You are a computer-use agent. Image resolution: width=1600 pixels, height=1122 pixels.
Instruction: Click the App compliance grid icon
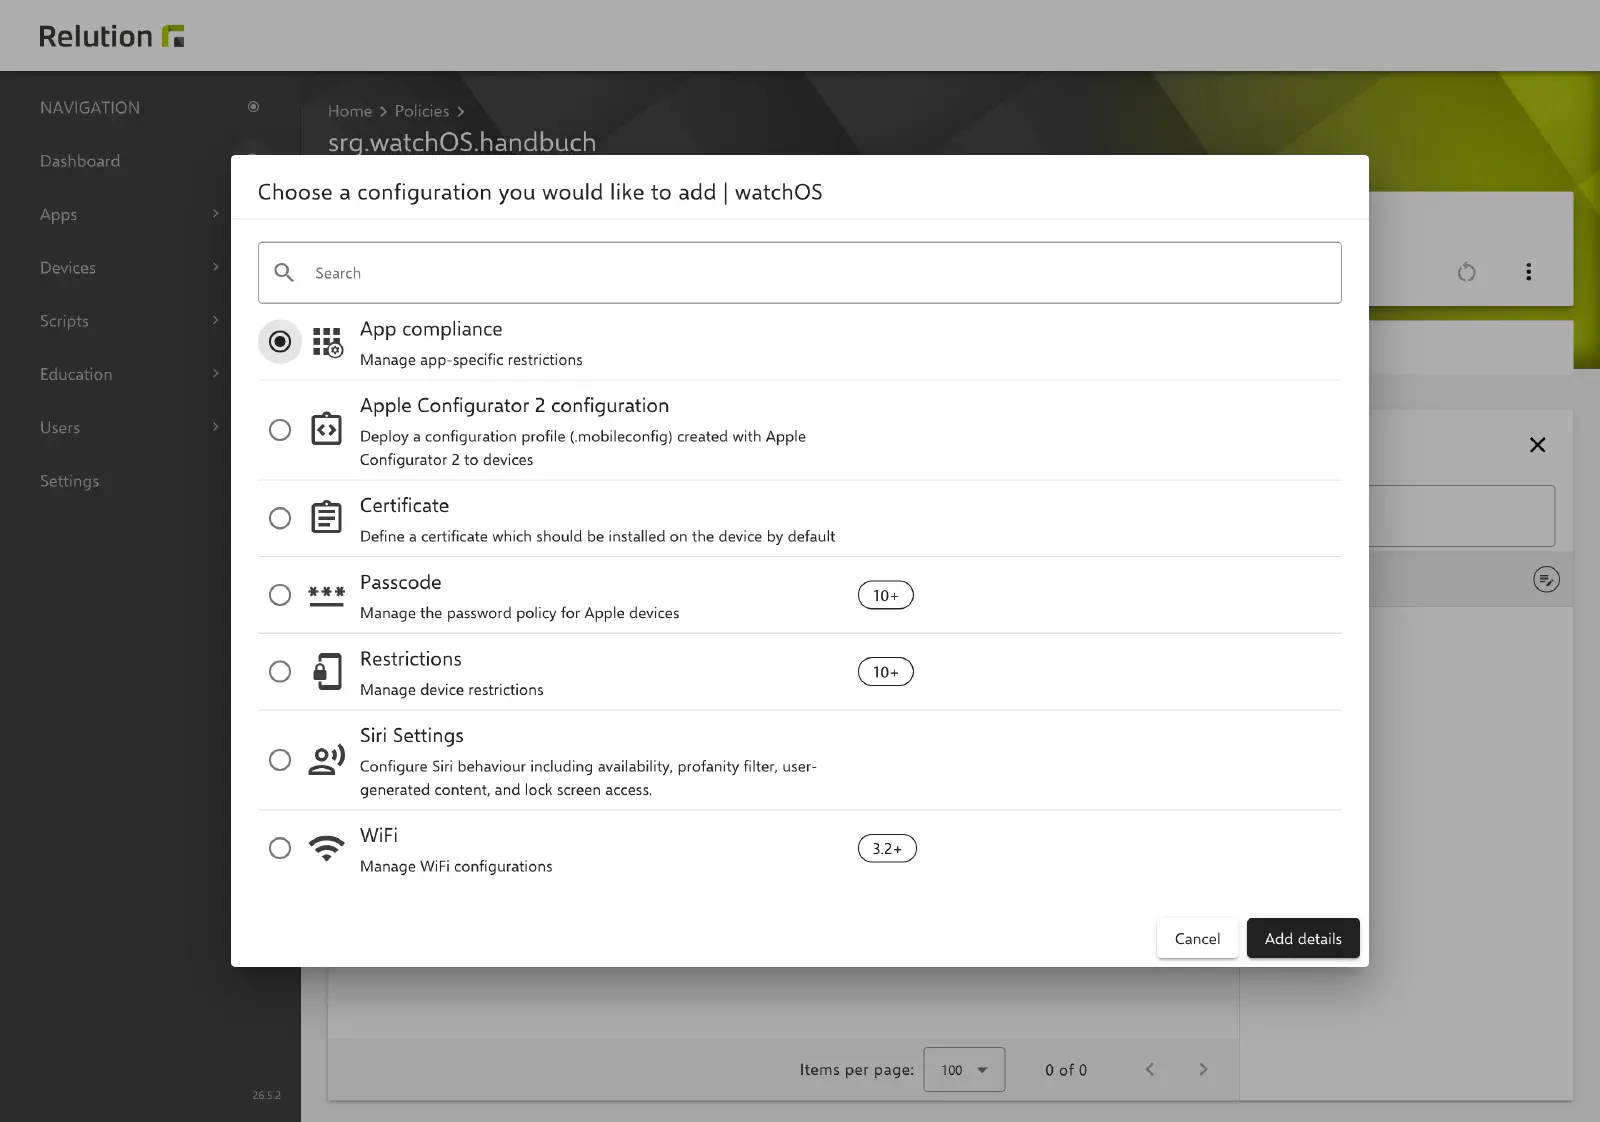click(327, 342)
